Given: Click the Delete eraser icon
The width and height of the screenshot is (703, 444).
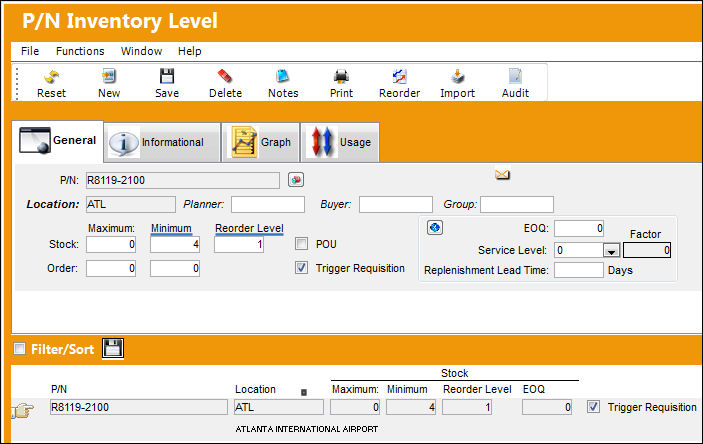Looking at the screenshot, I should 225,77.
